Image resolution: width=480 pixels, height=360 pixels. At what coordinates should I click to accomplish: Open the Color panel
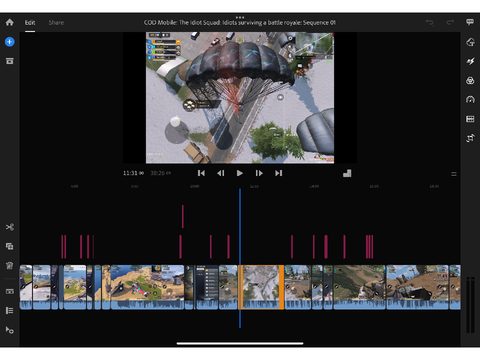pyautogui.click(x=470, y=80)
